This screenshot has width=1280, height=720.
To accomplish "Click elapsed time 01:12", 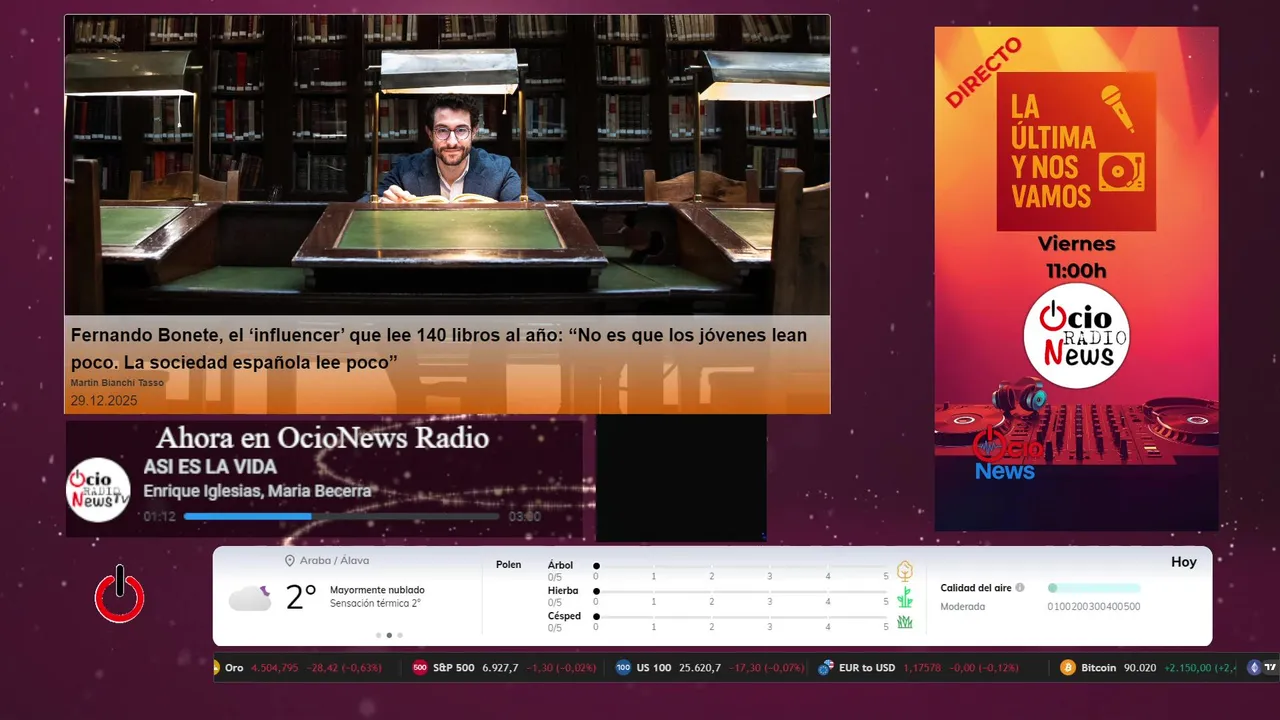I will [x=159, y=517].
